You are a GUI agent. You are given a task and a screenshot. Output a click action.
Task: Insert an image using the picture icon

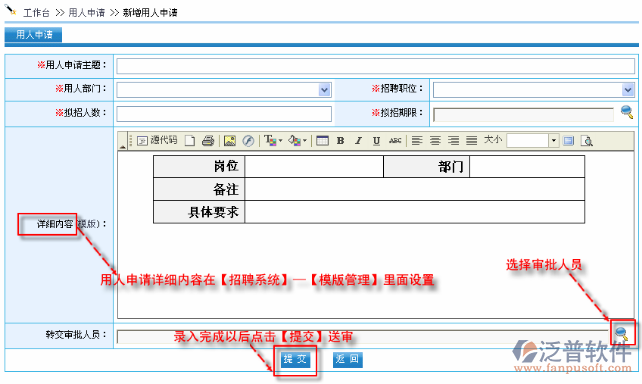point(230,141)
